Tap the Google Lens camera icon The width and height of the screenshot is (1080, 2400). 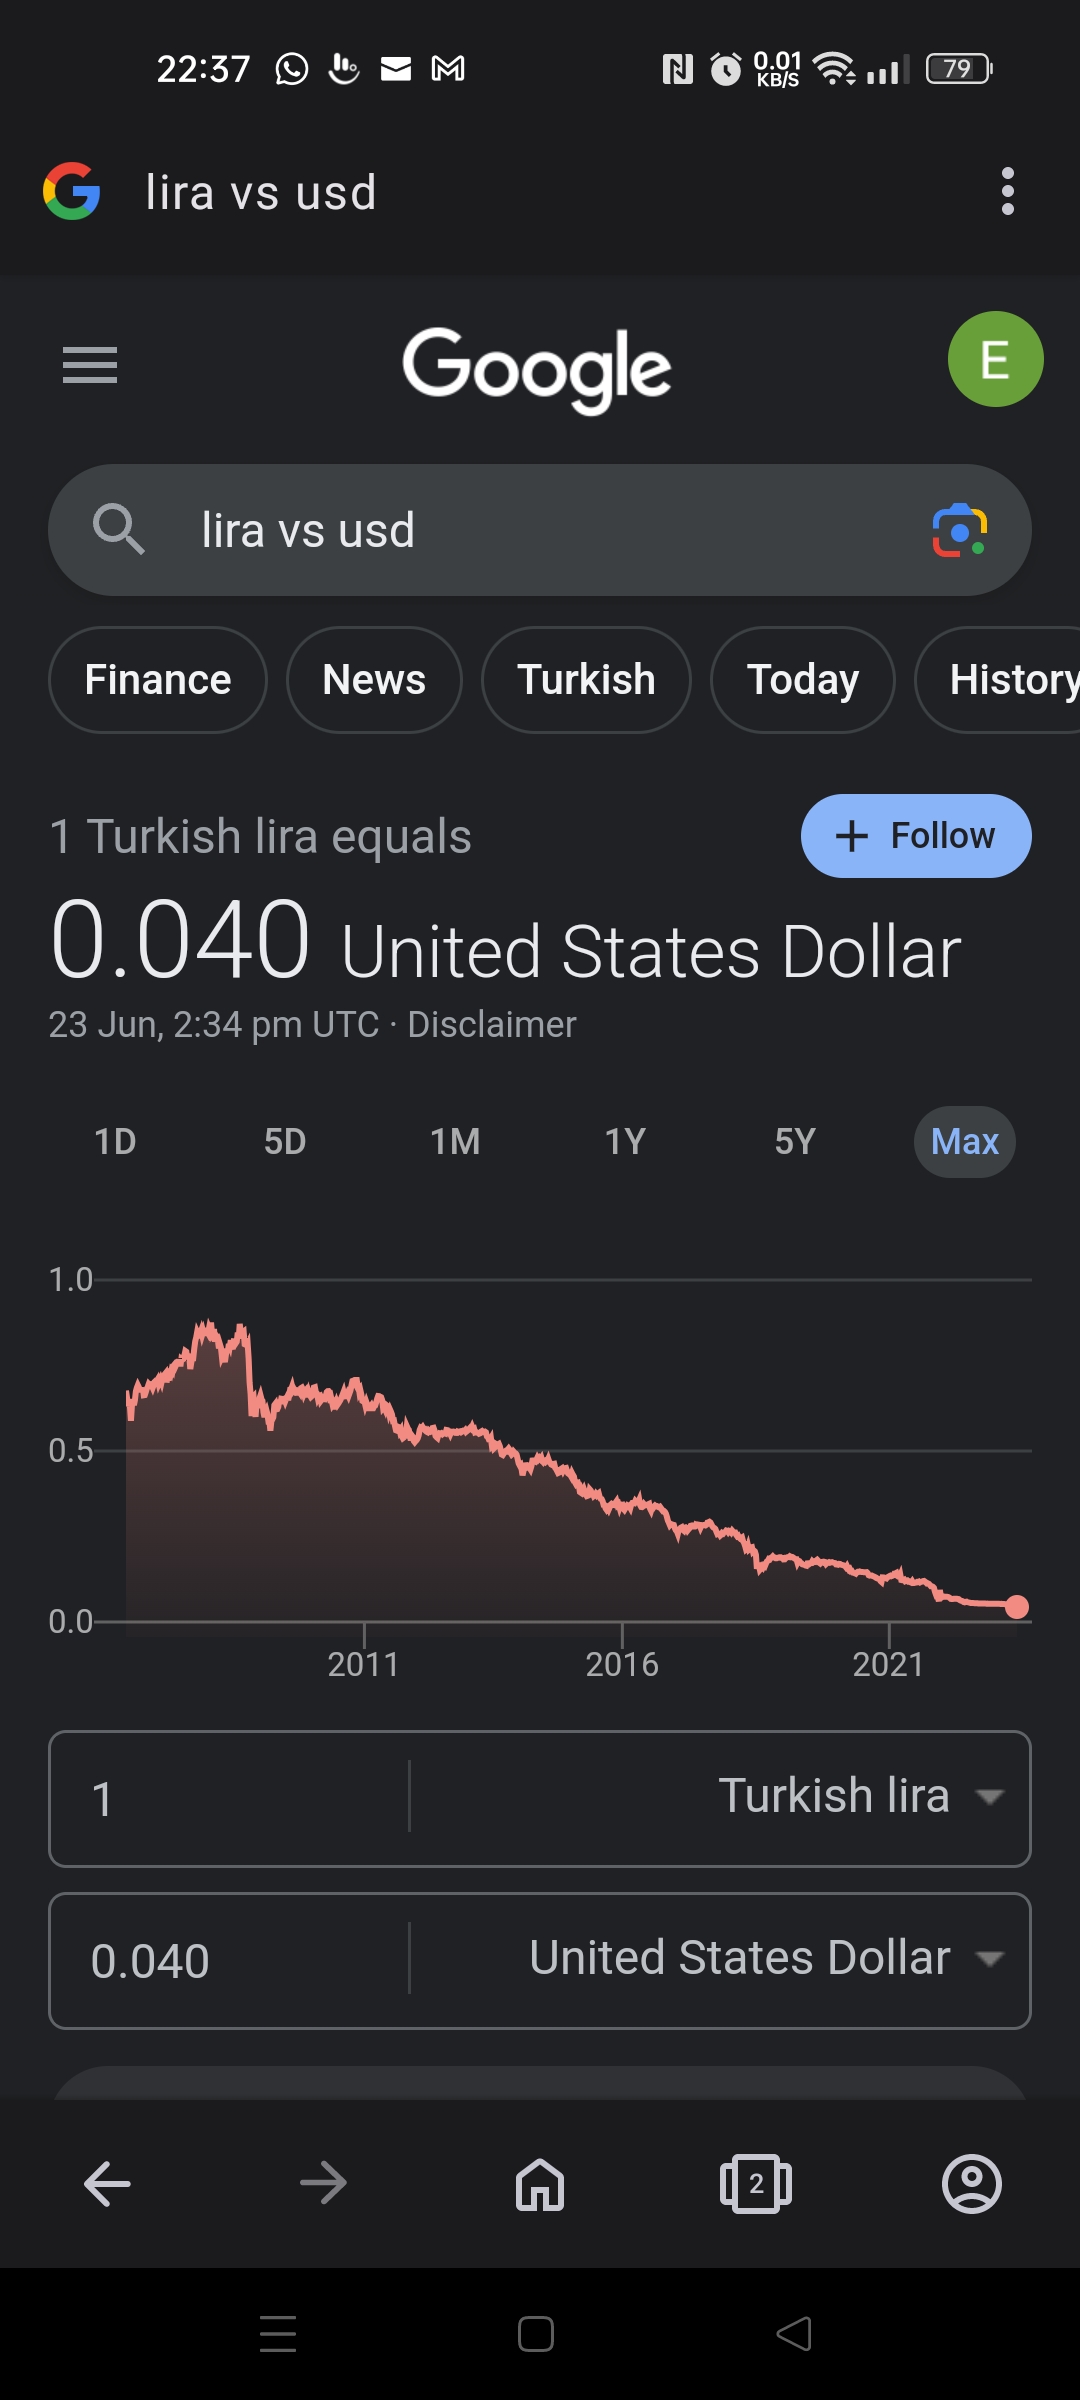coord(960,530)
